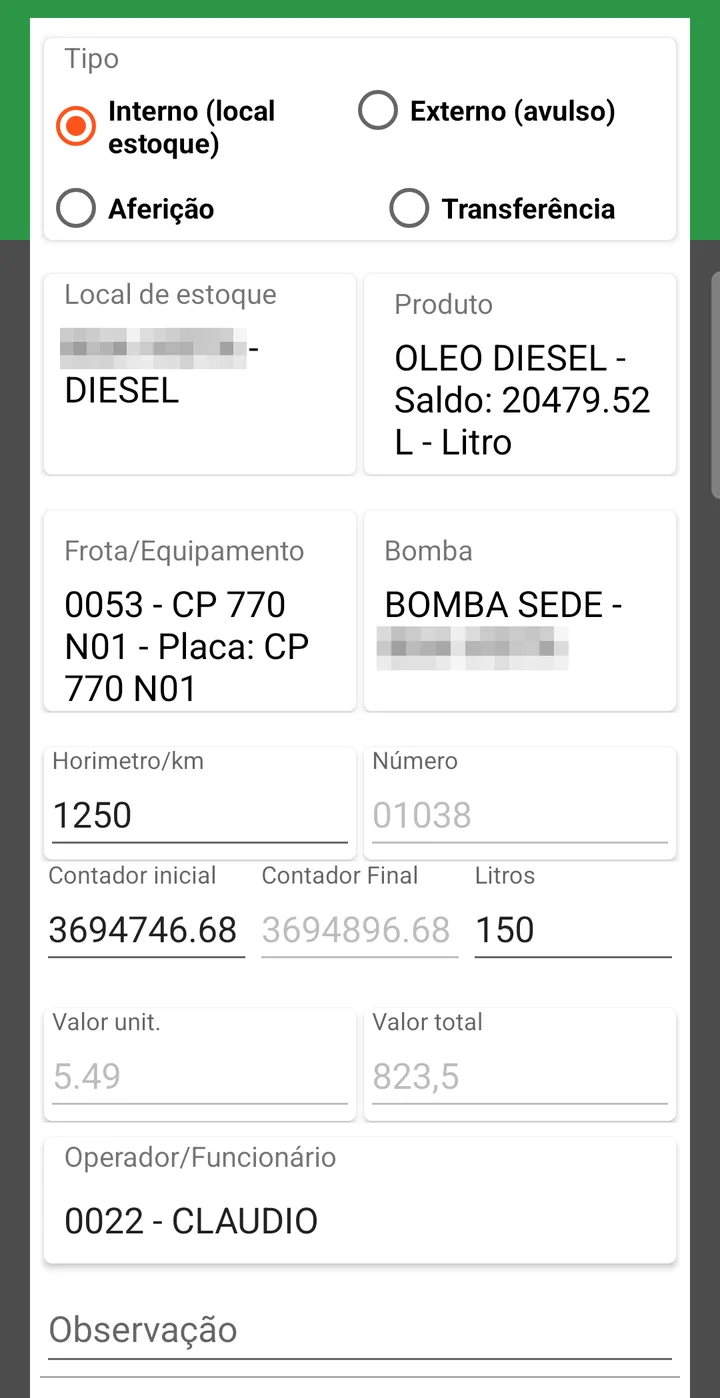Select the Interno (local estoque) radio button
This screenshot has width=720, height=1398.
pos(75,126)
